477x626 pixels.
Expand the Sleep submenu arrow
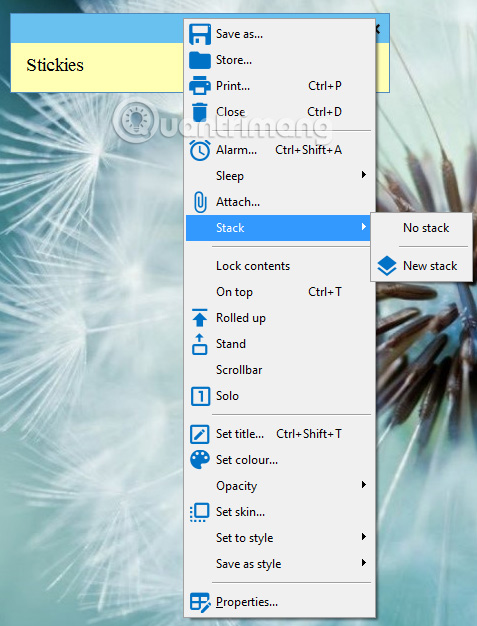click(364, 175)
